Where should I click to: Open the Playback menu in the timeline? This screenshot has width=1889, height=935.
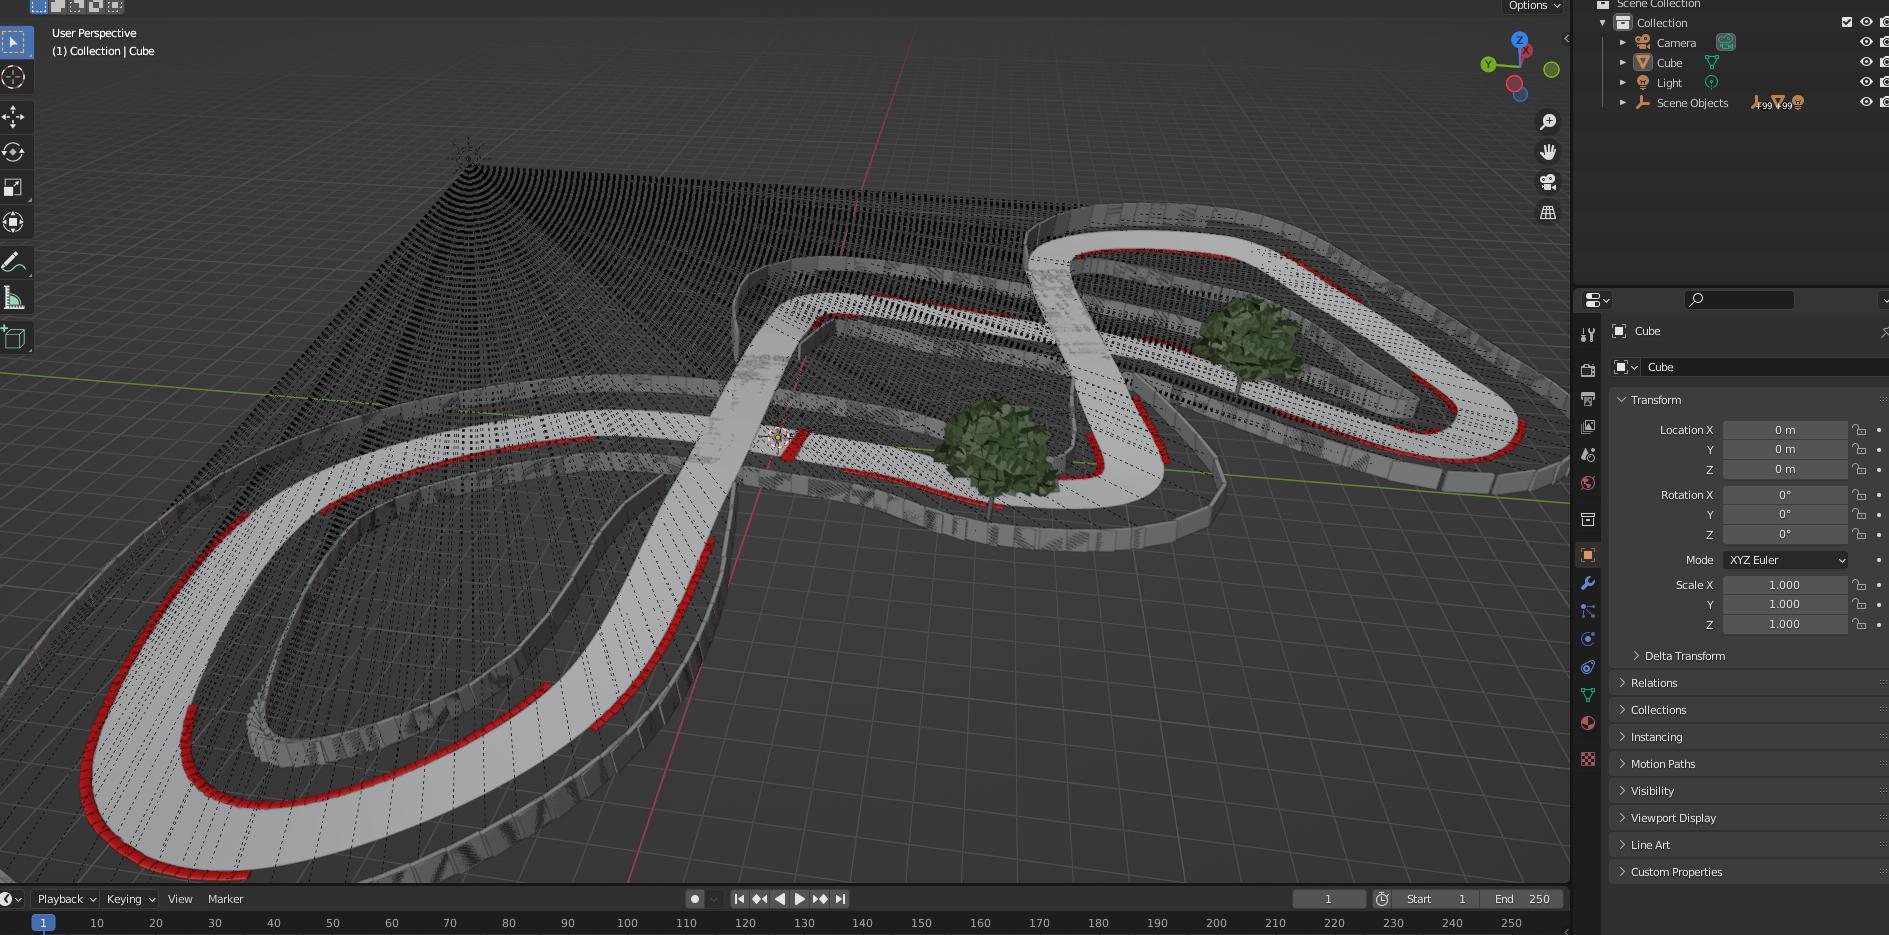[60, 898]
